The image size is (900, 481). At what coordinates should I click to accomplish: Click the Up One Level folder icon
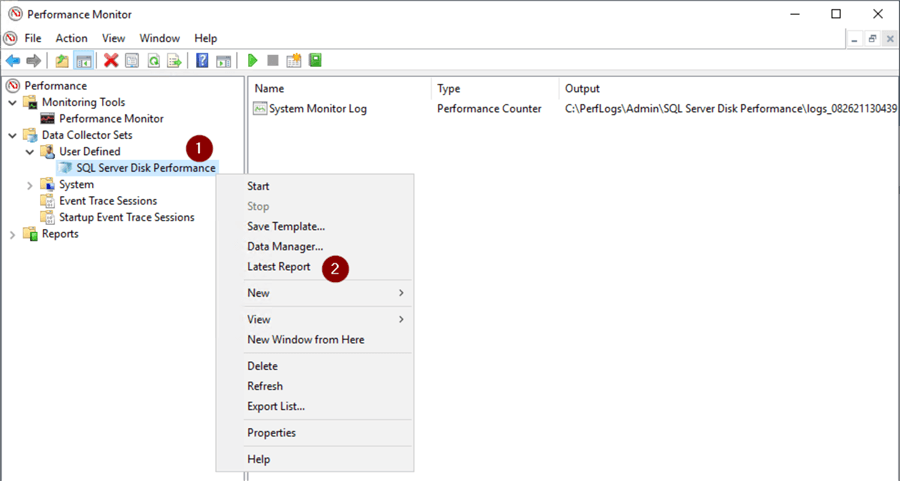point(62,61)
